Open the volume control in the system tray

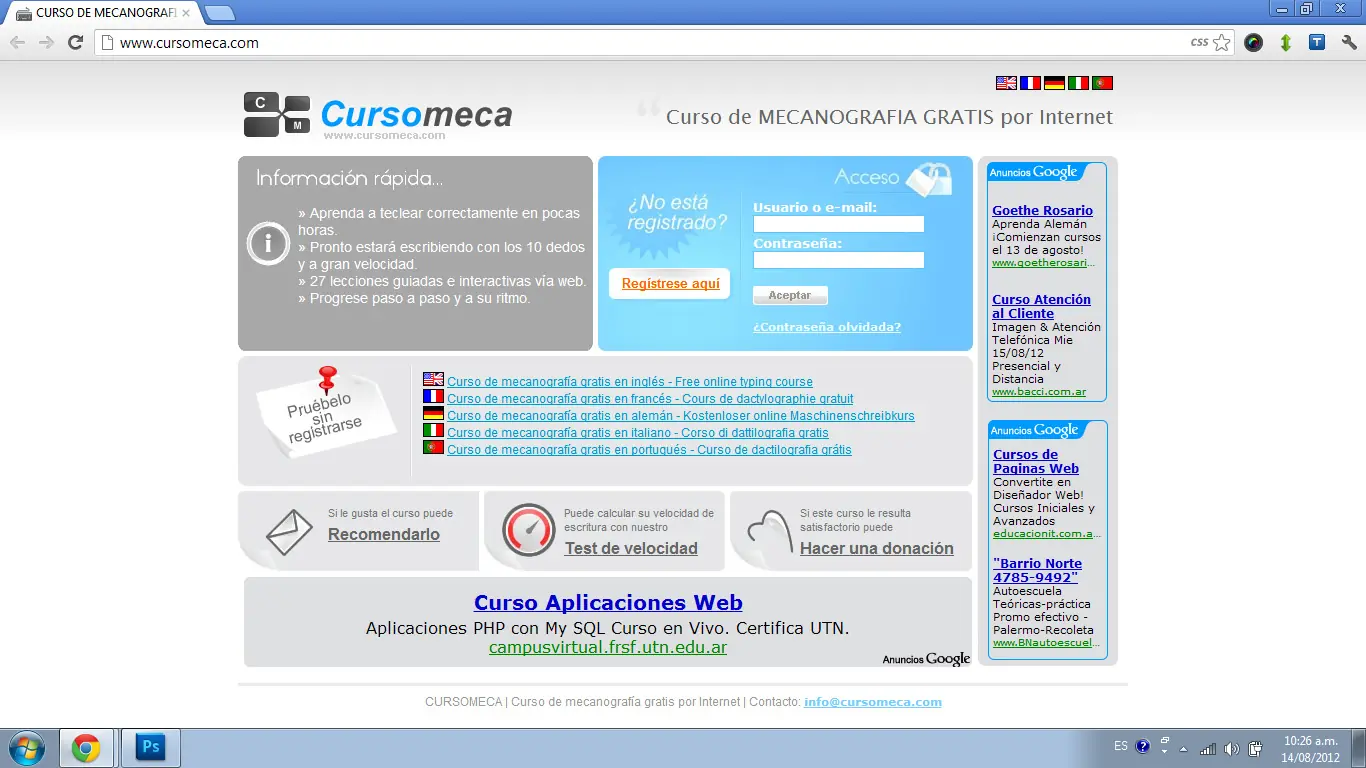1231,748
